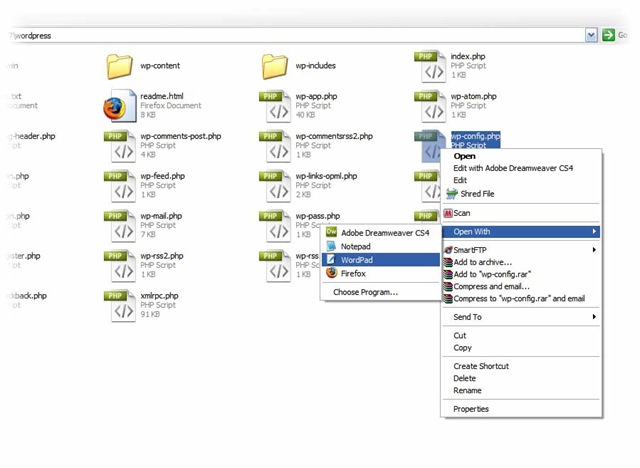
Task: Select the readme.html Firefox document icon
Action: pyautogui.click(x=119, y=106)
